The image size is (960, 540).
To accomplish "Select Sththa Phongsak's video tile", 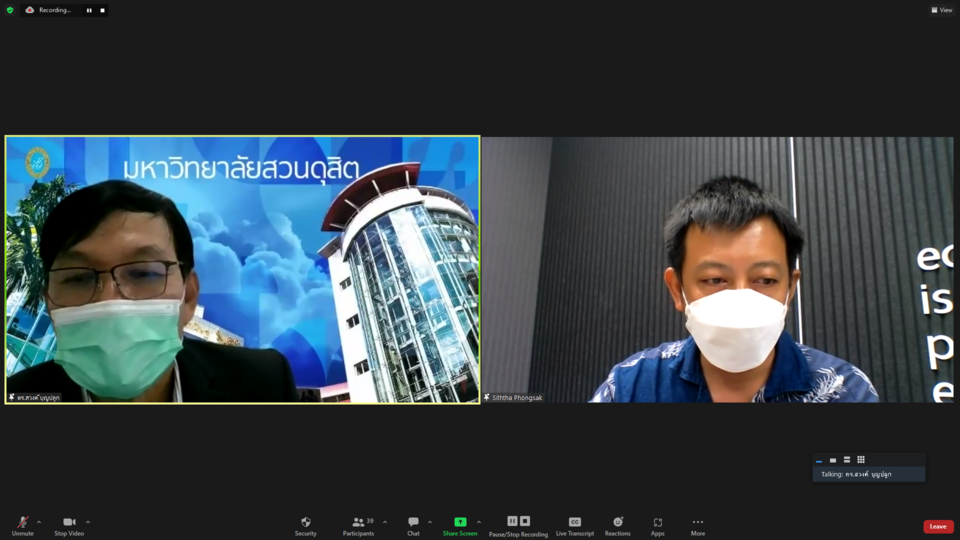I will pyautogui.click(x=718, y=269).
